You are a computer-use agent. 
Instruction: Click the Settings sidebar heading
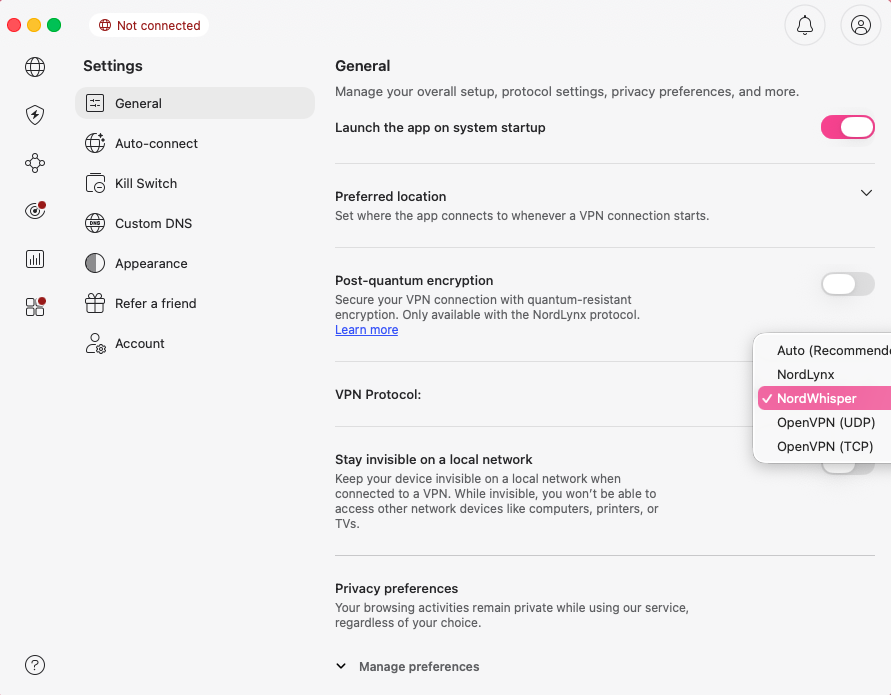113,66
